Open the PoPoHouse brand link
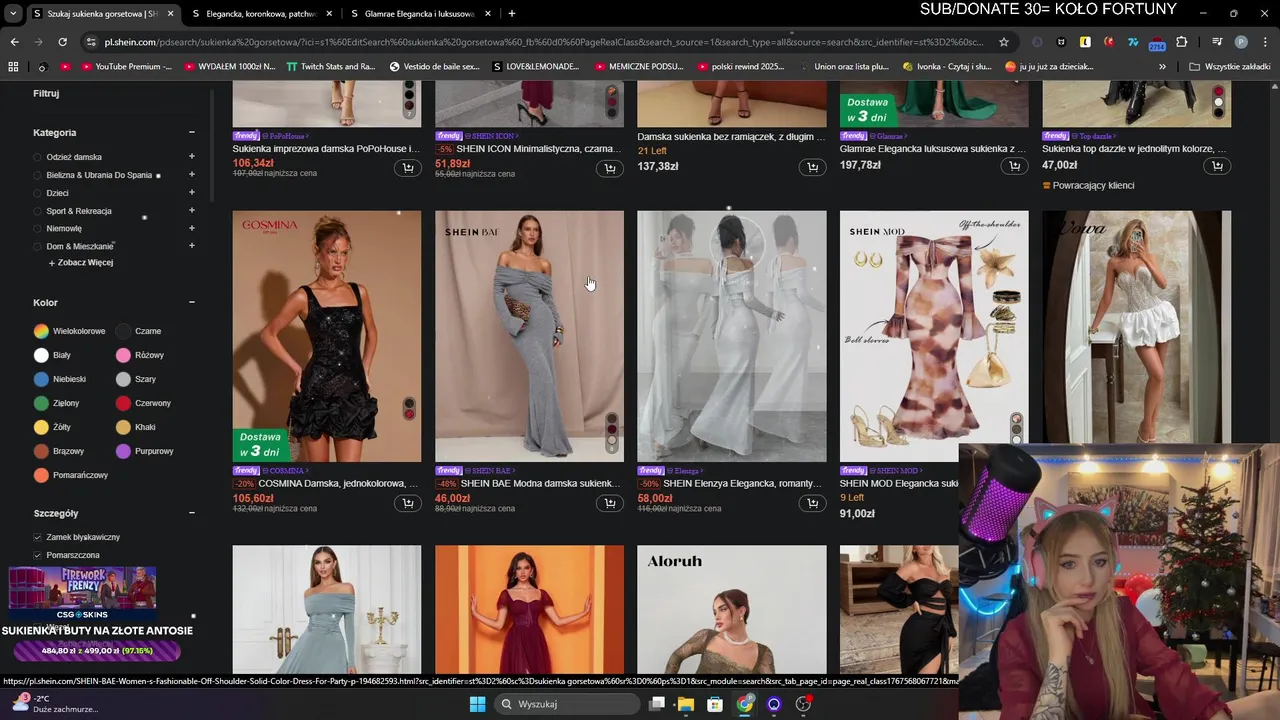Viewport: 1280px width, 720px height. 287,136
